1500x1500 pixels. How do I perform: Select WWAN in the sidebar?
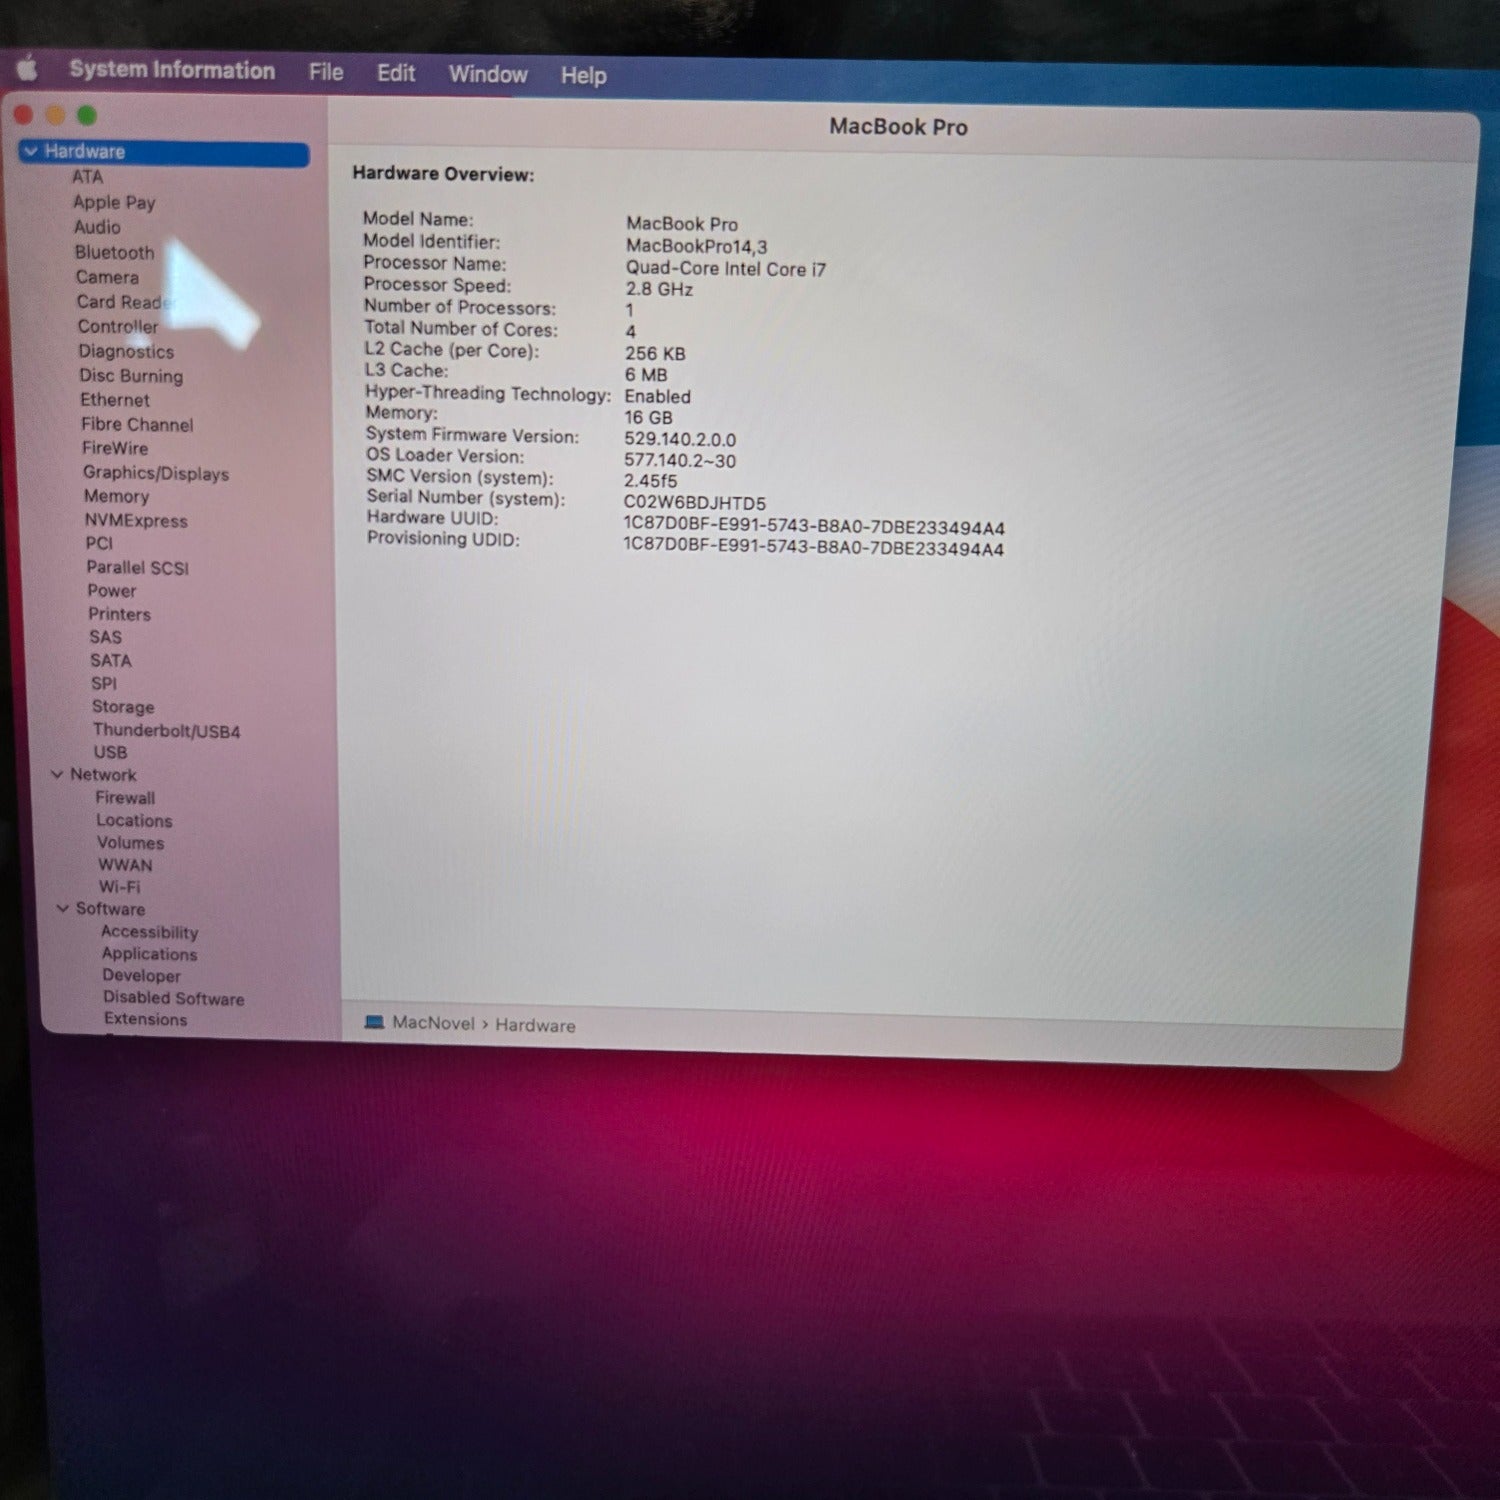[125, 865]
